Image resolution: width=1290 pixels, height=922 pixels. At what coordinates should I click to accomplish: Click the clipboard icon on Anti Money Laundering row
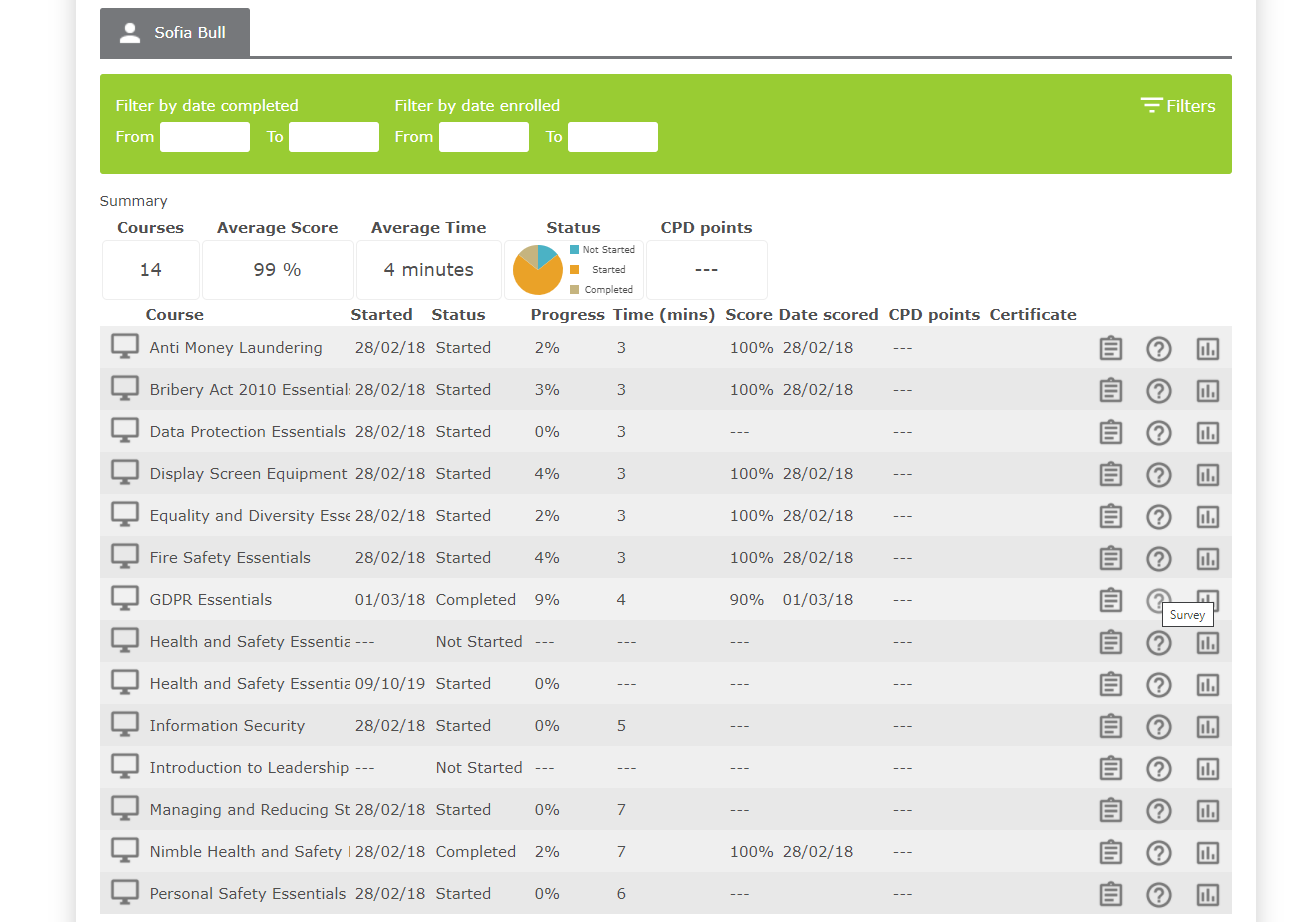[1110, 348]
